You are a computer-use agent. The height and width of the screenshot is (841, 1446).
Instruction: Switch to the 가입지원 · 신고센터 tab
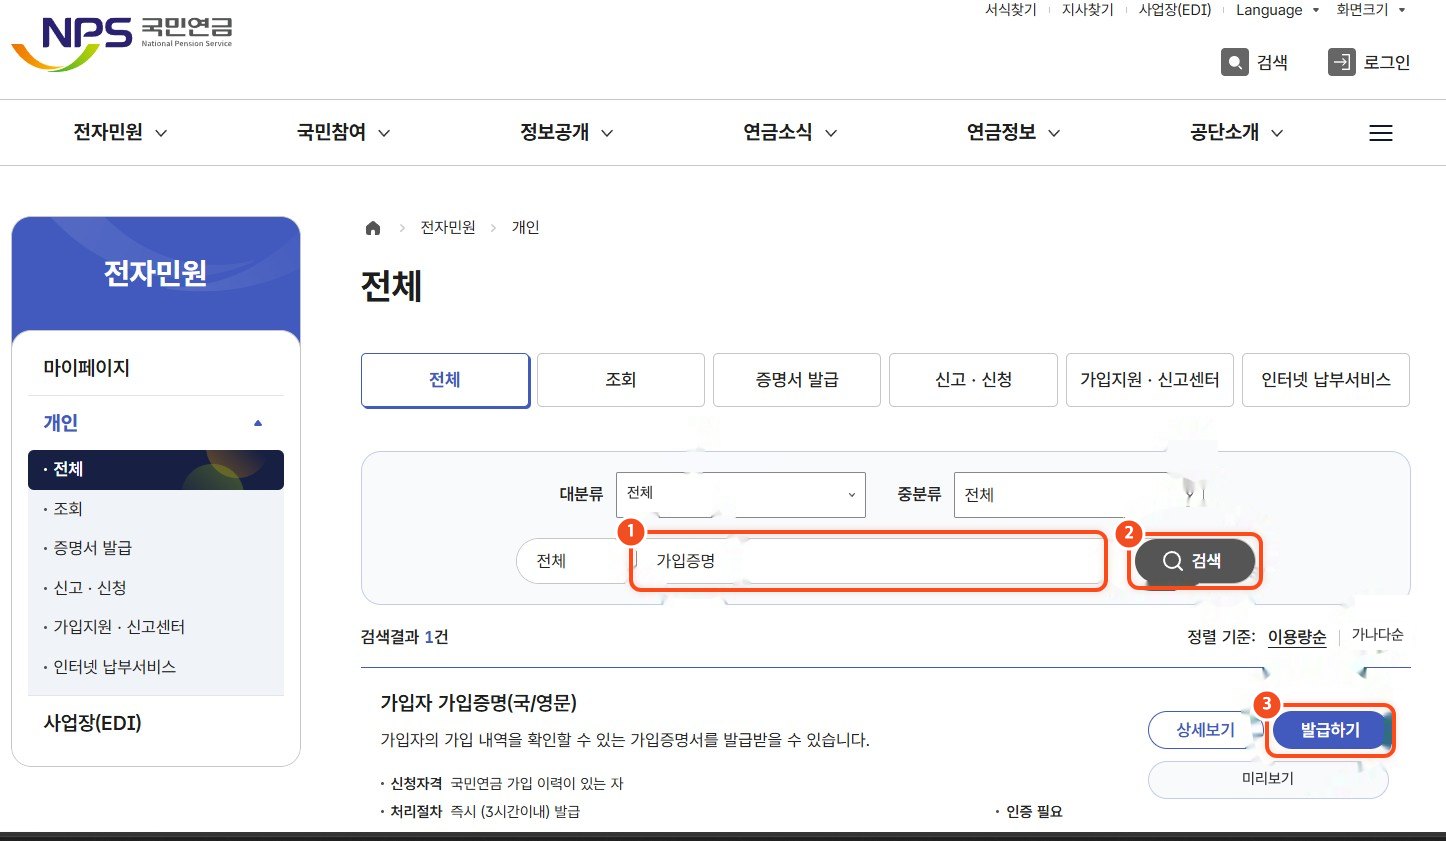pos(1150,380)
